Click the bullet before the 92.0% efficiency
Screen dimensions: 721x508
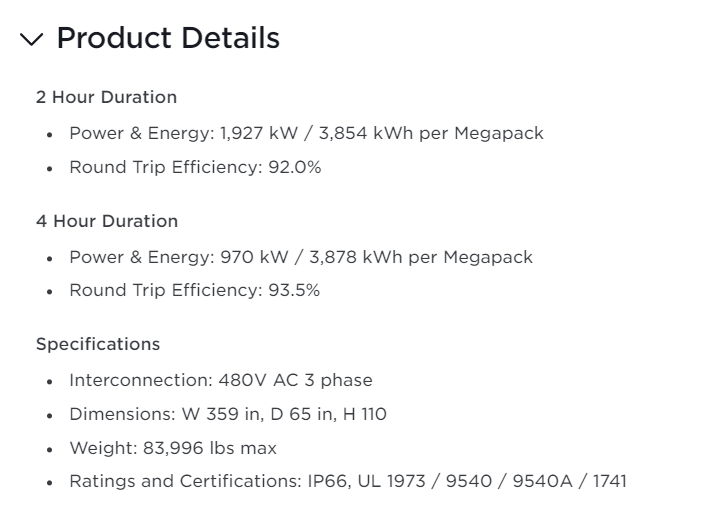click(50, 168)
